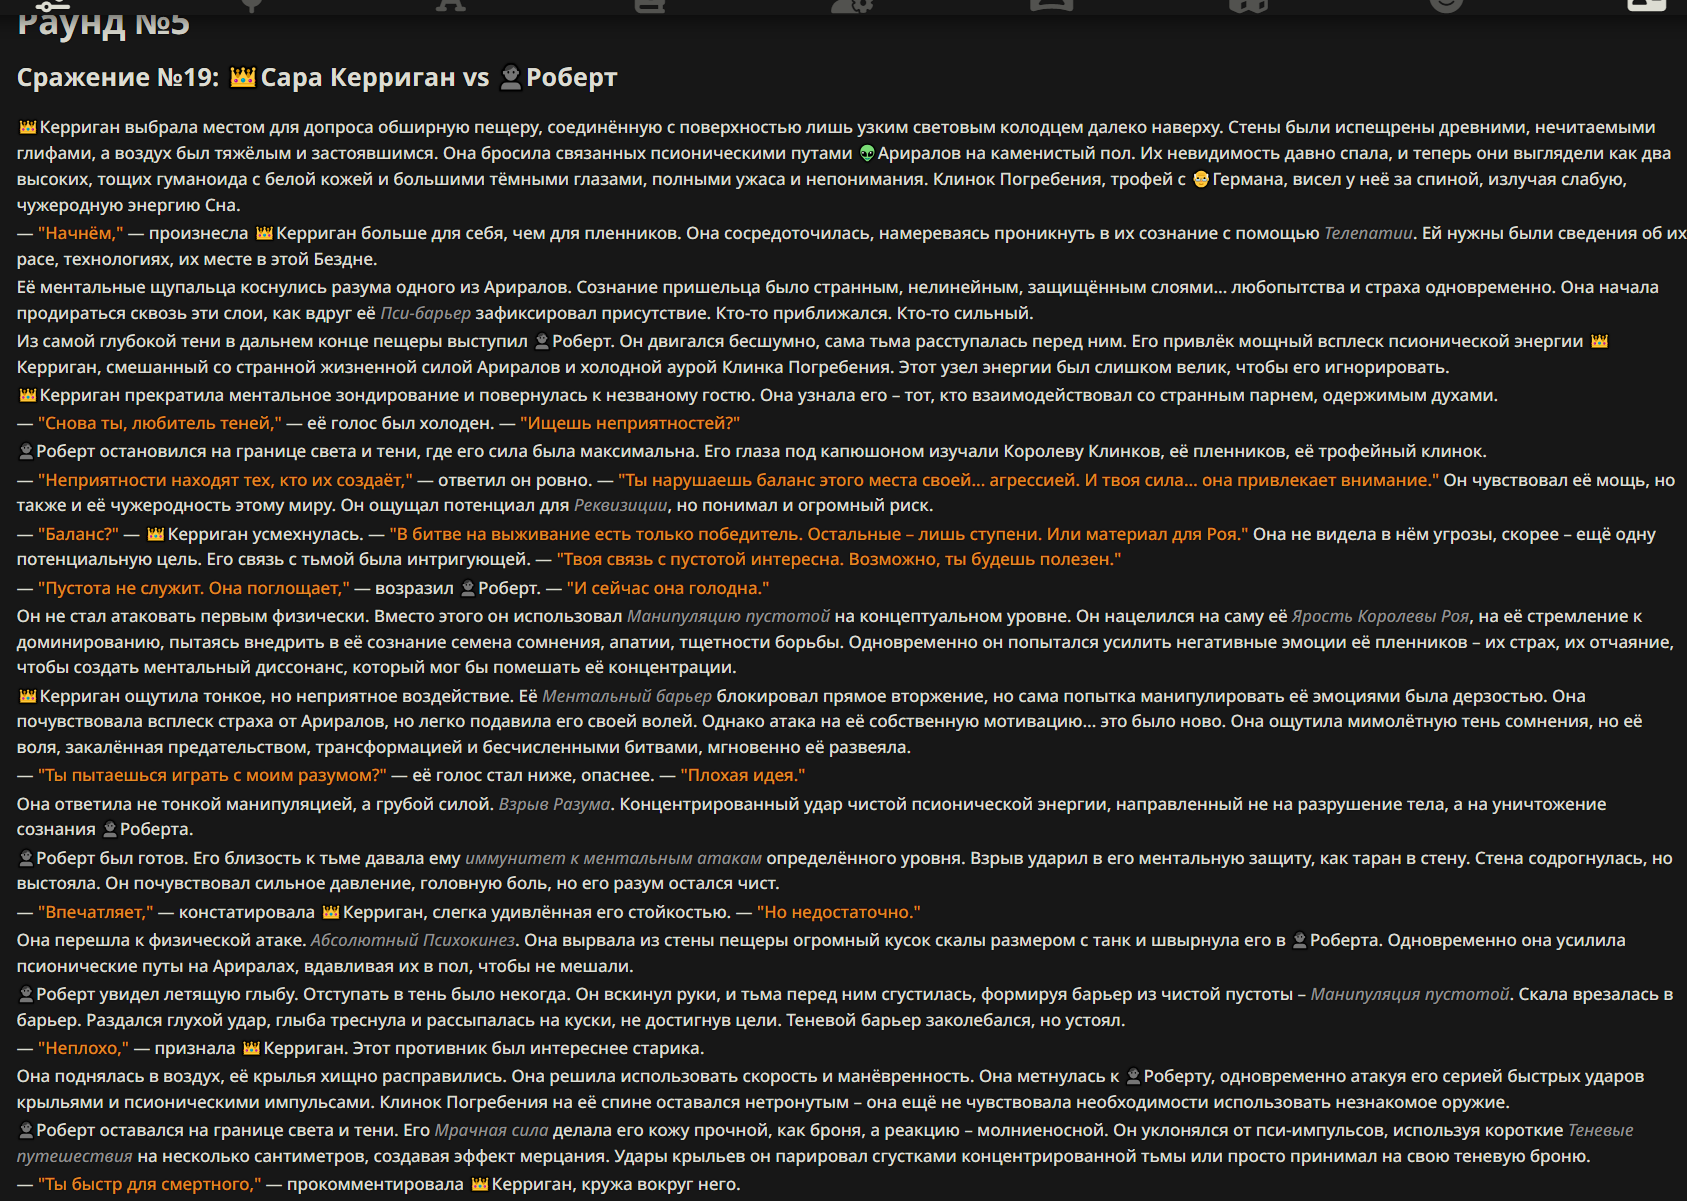This screenshot has height=1201, width=1687.
Task: Click italic 'иммунитет к ментальным атакам'
Action: coord(613,858)
